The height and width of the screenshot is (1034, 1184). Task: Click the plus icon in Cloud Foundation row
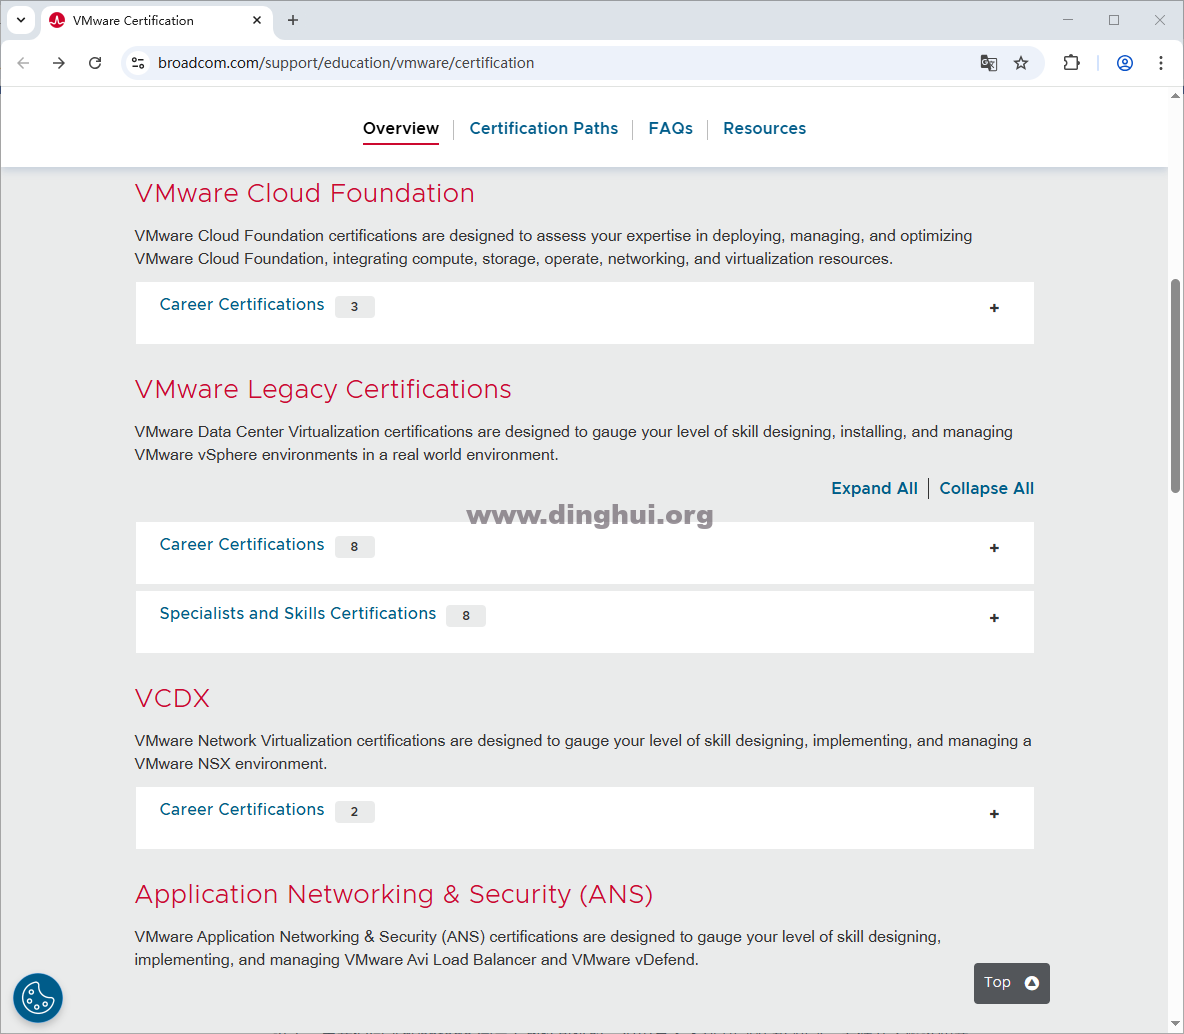click(994, 308)
